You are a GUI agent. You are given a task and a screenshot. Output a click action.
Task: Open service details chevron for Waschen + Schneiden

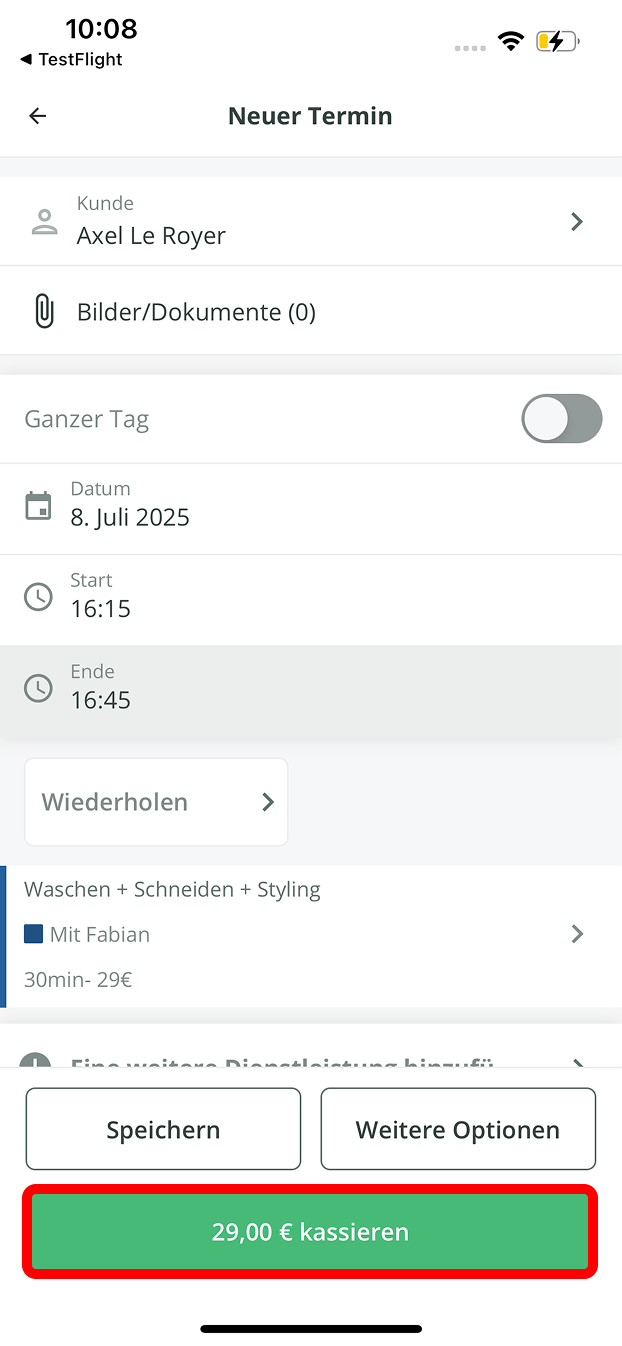pyautogui.click(x=577, y=934)
